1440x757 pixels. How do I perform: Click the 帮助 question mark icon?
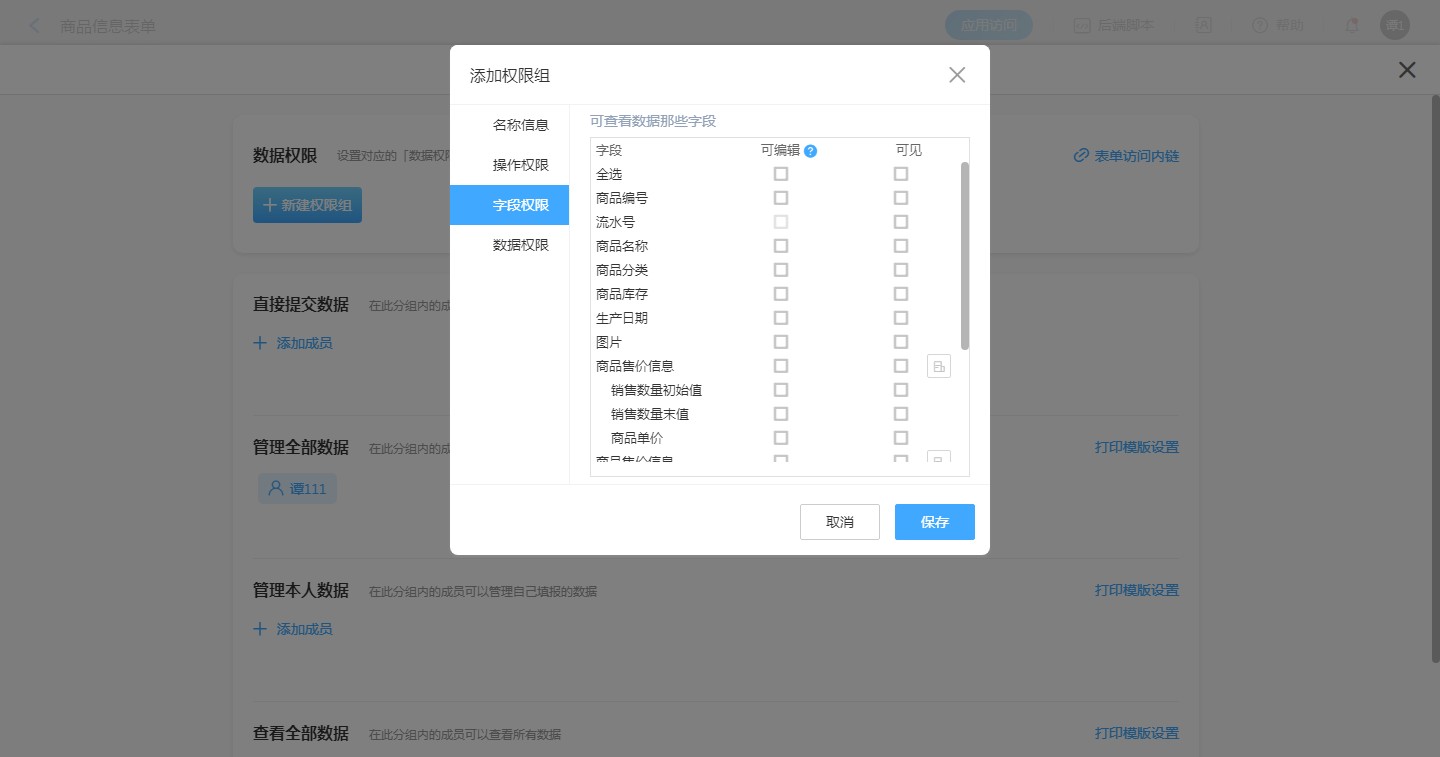[1259, 26]
